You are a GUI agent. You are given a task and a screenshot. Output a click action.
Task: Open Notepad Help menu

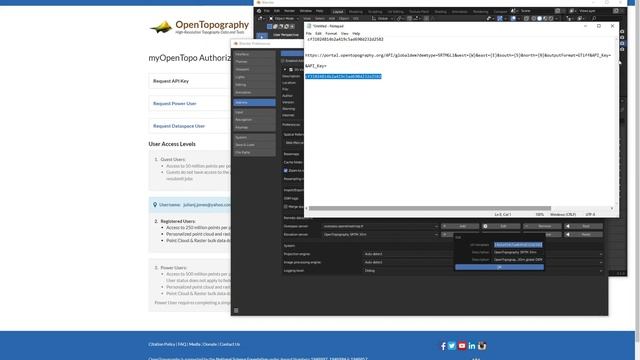click(x=356, y=33)
